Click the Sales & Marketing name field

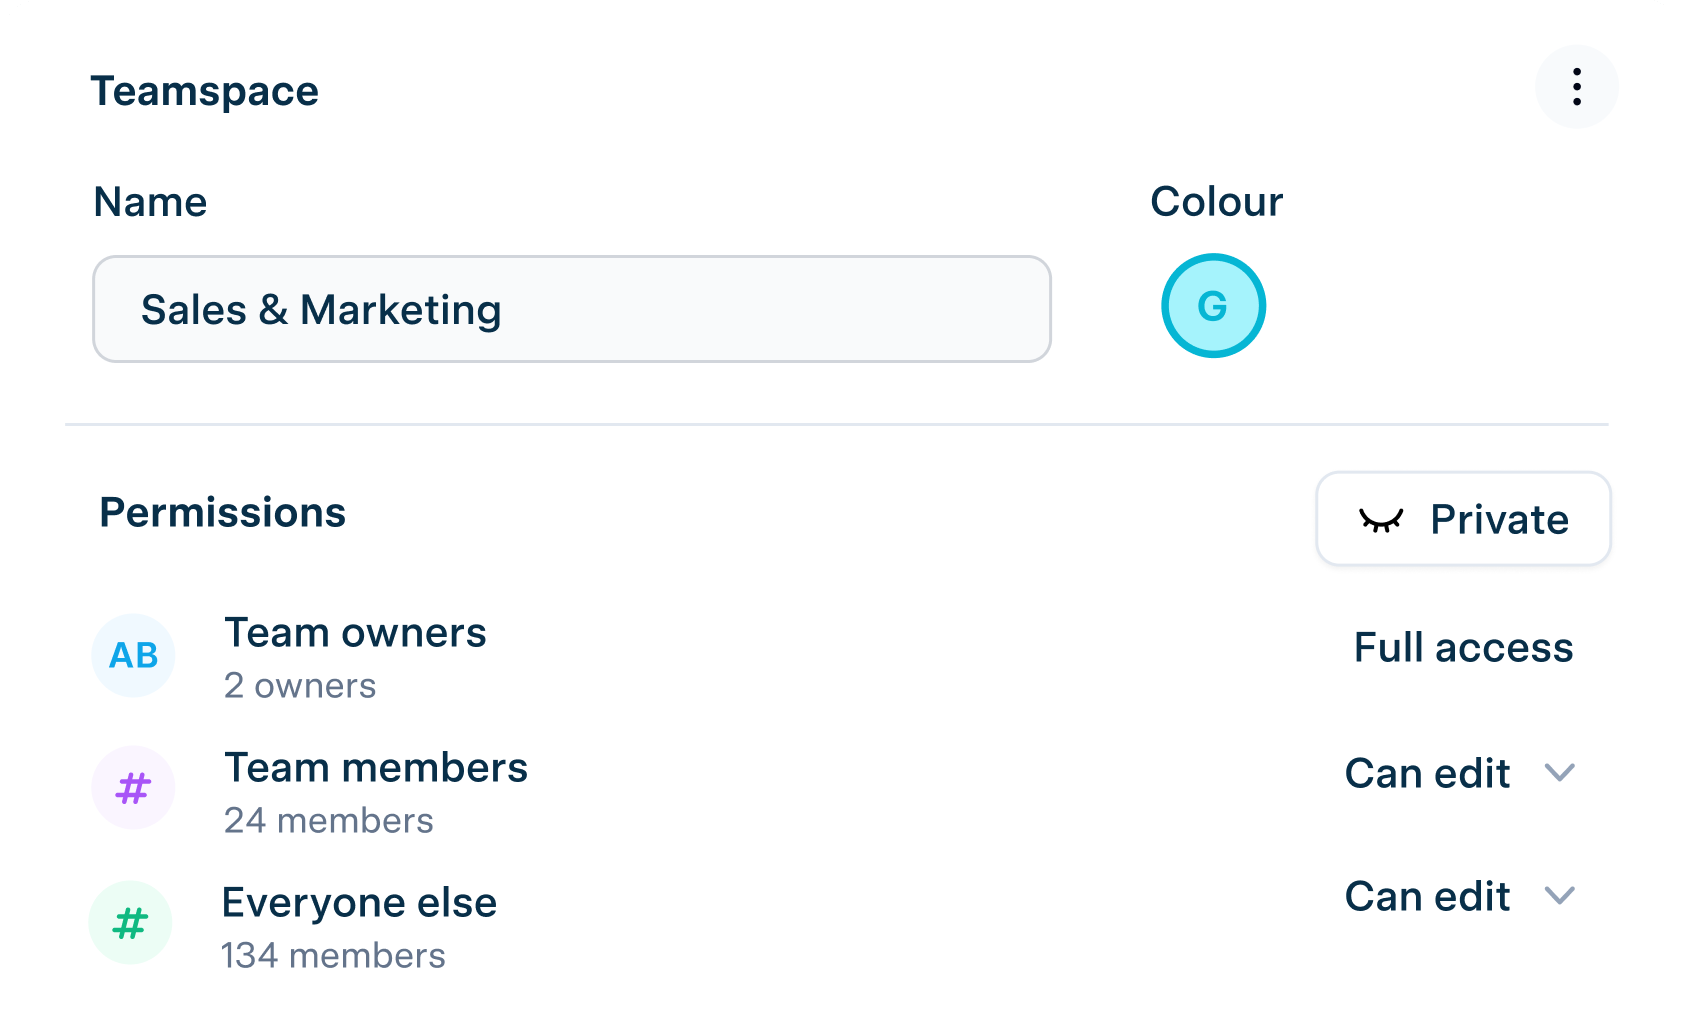tap(571, 309)
